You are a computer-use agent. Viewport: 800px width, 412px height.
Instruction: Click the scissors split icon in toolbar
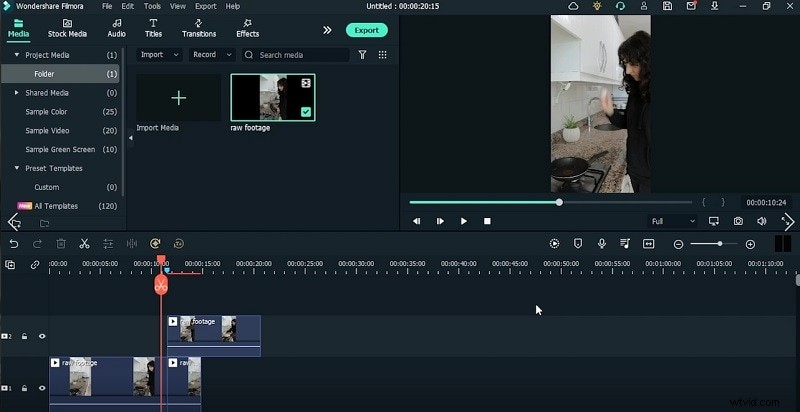click(x=84, y=244)
